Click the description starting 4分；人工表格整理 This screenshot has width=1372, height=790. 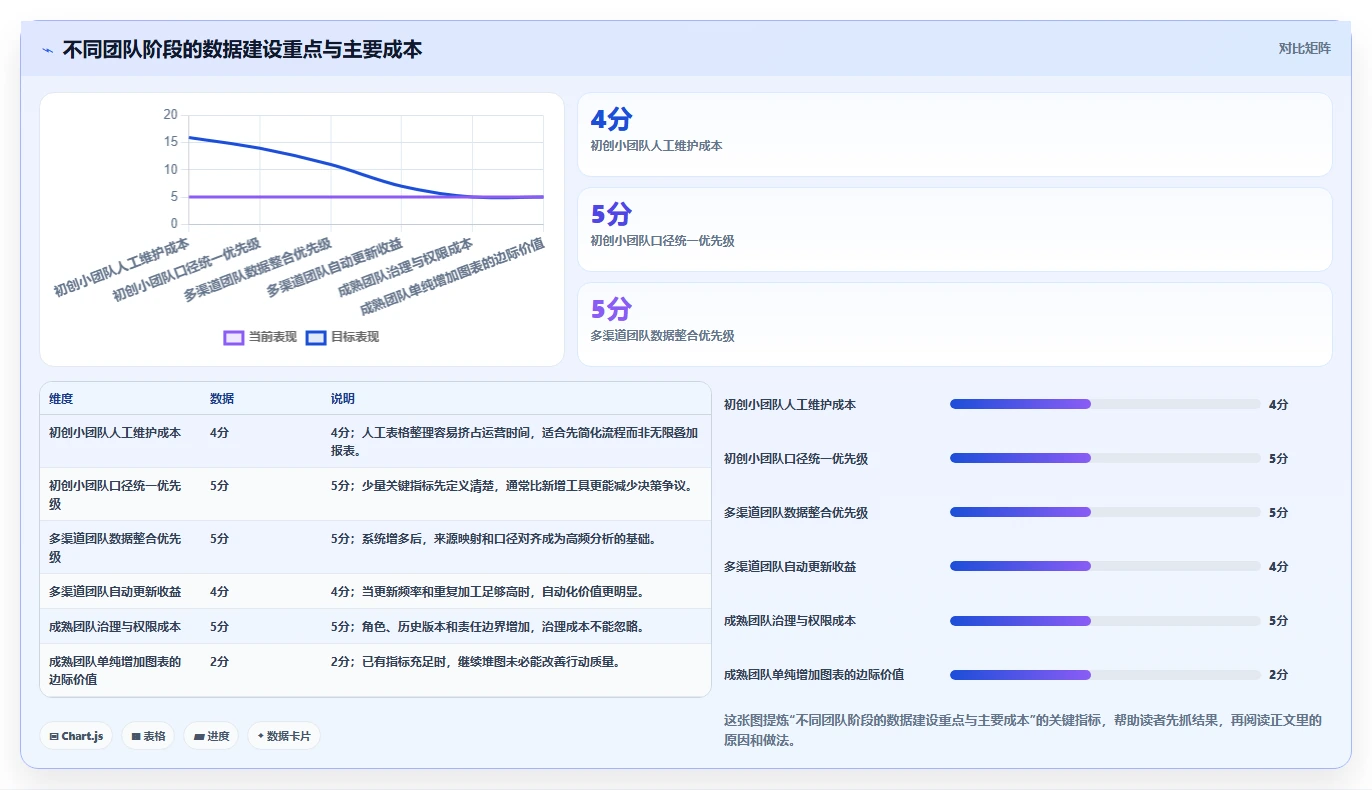(x=514, y=442)
